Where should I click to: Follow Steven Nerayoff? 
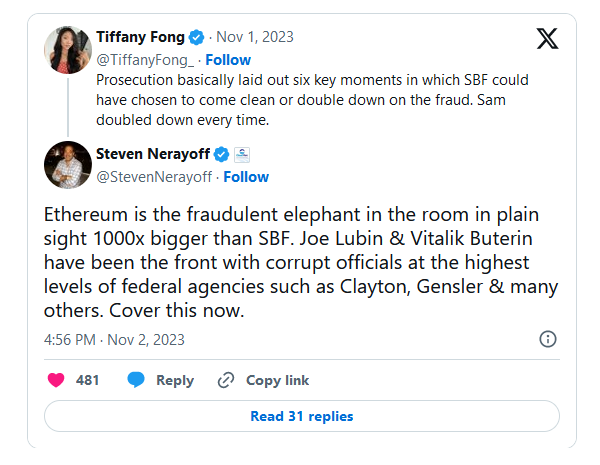pyautogui.click(x=245, y=177)
